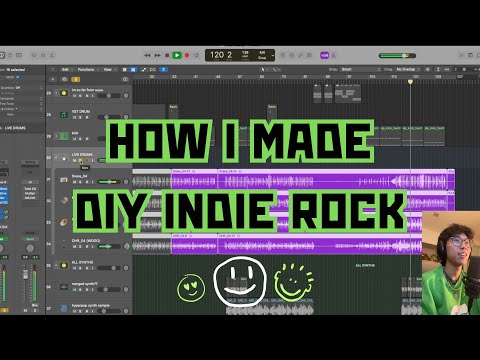Toggle the purple Count-in 1234 button
Viewport: 480px width, 360px height.
tap(324, 55)
